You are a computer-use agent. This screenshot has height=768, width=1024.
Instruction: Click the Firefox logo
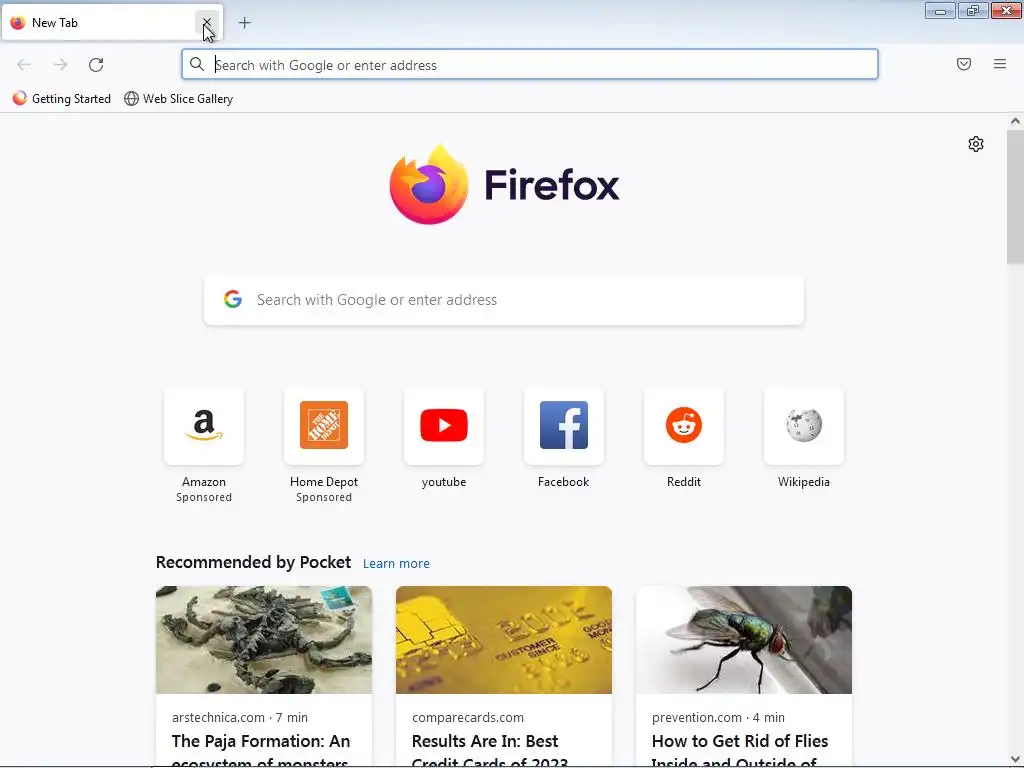(x=504, y=185)
